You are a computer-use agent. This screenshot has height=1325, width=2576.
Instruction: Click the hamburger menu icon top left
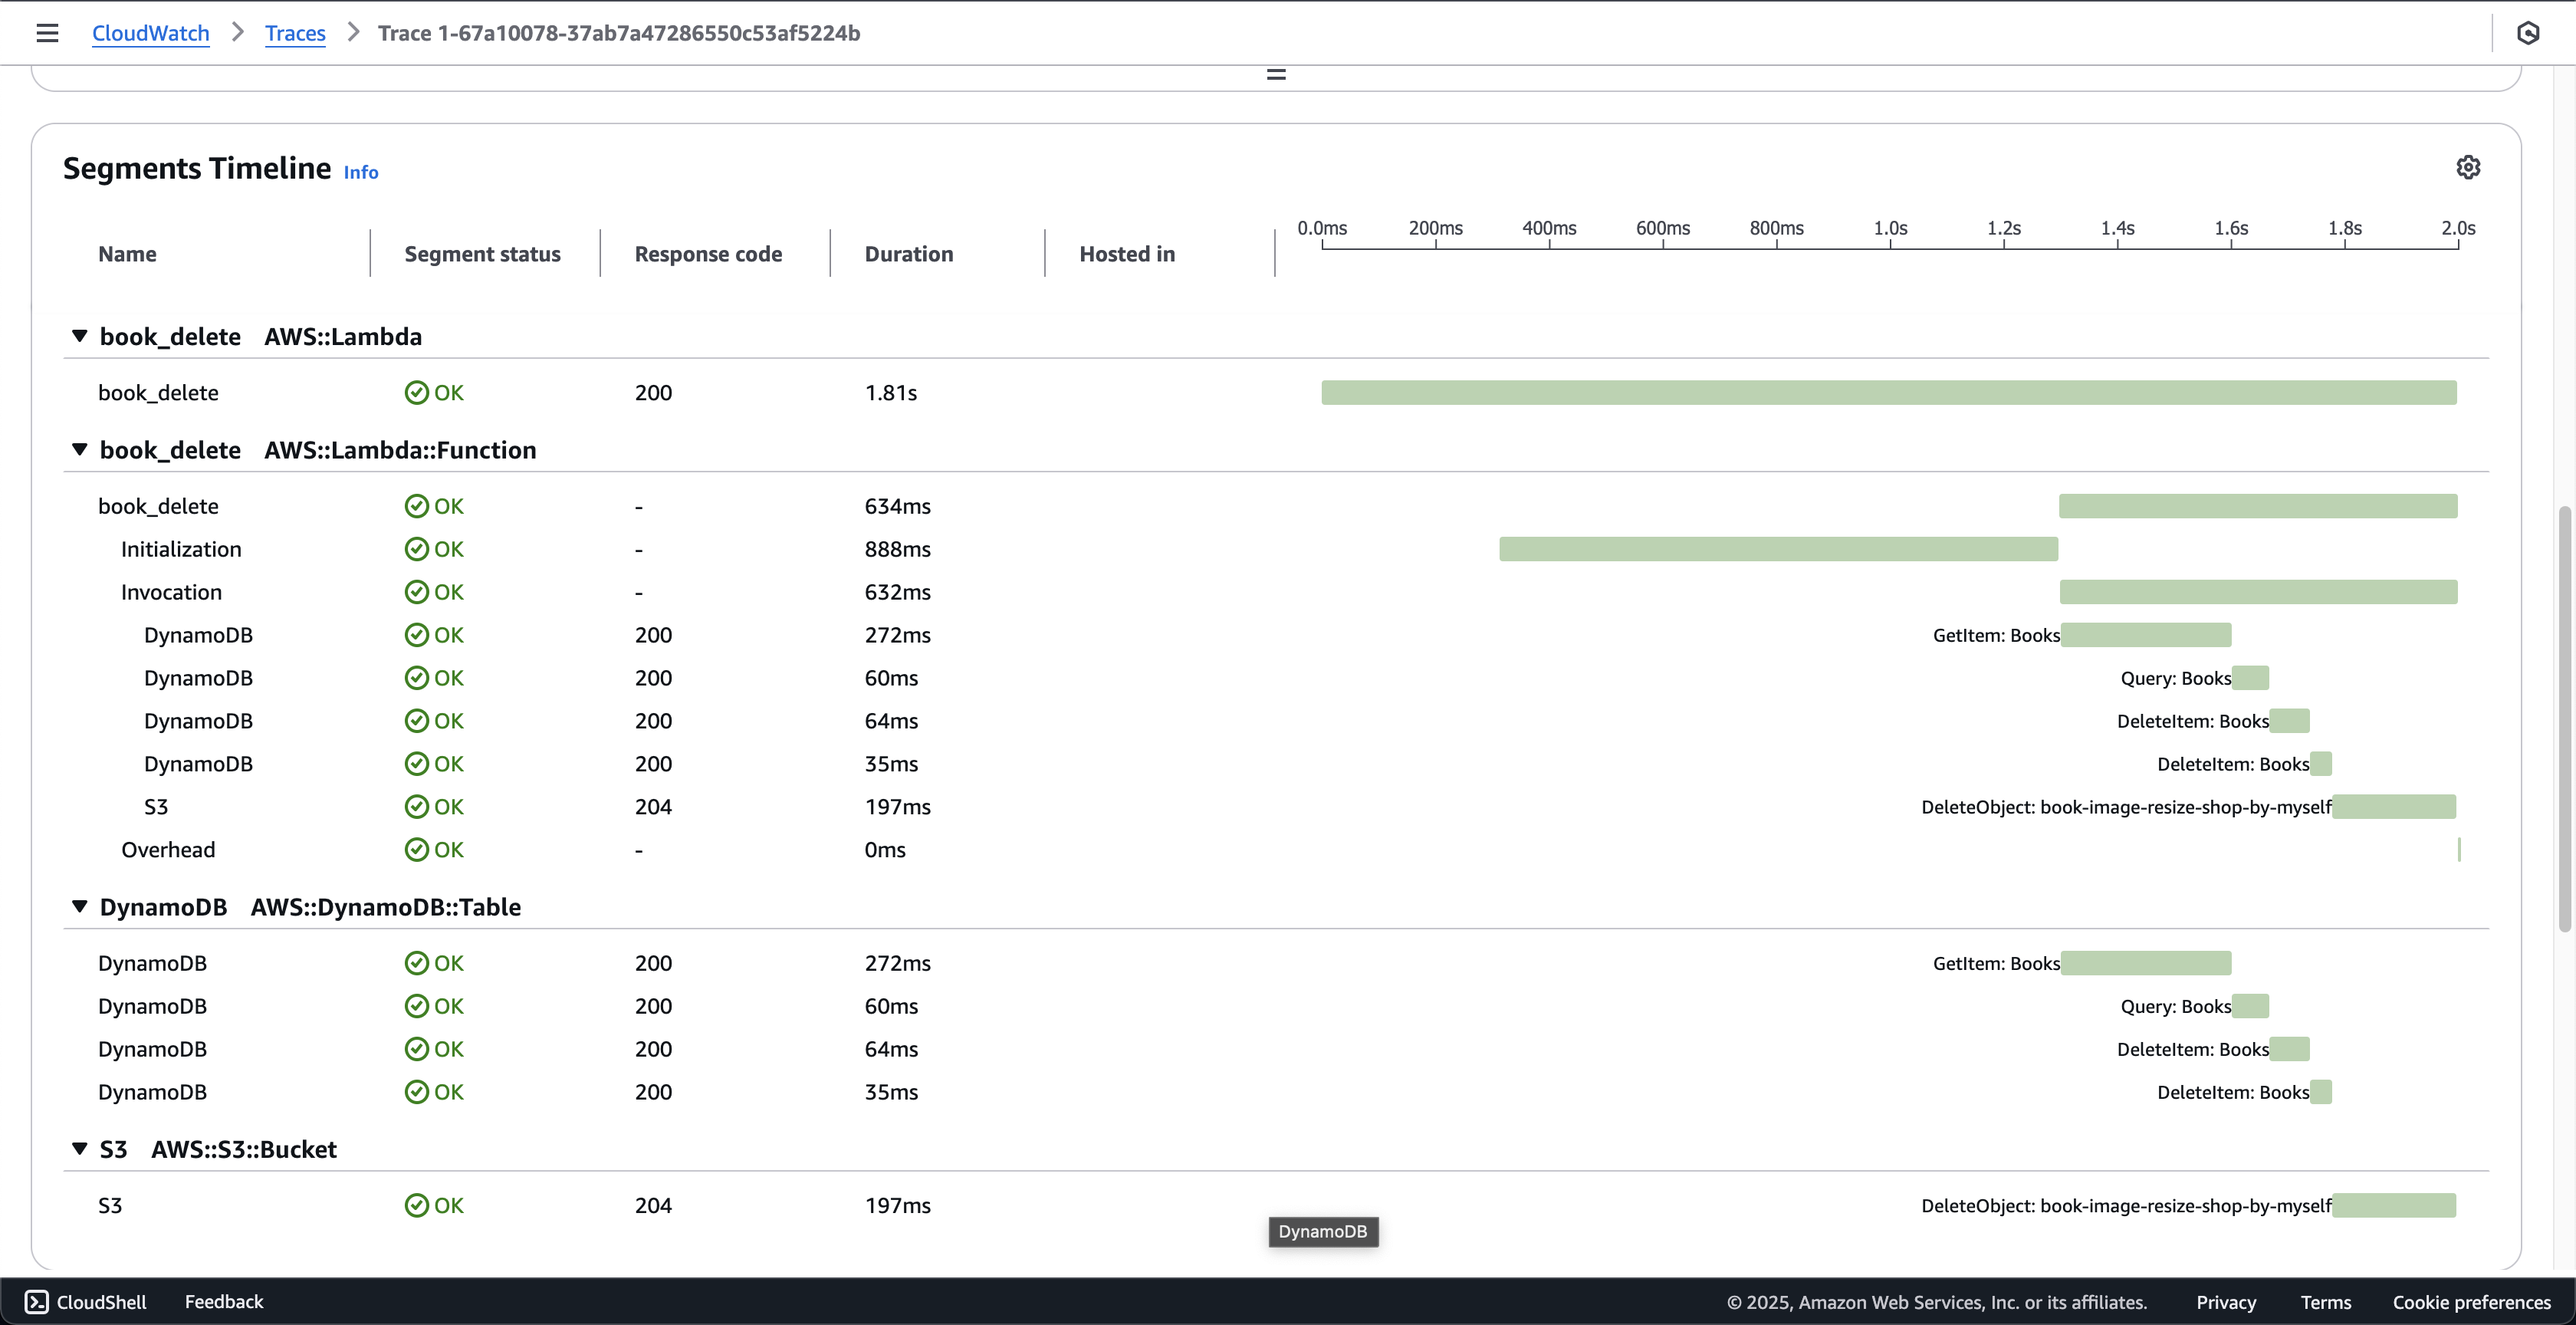[x=45, y=32]
